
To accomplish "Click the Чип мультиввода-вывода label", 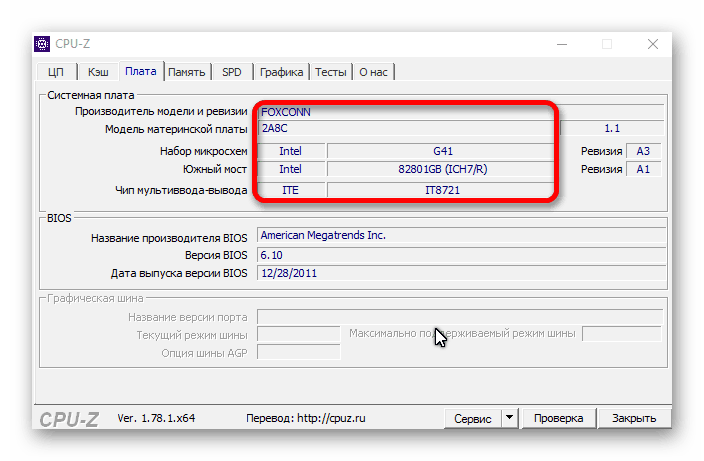I will click(x=181, y=190).
